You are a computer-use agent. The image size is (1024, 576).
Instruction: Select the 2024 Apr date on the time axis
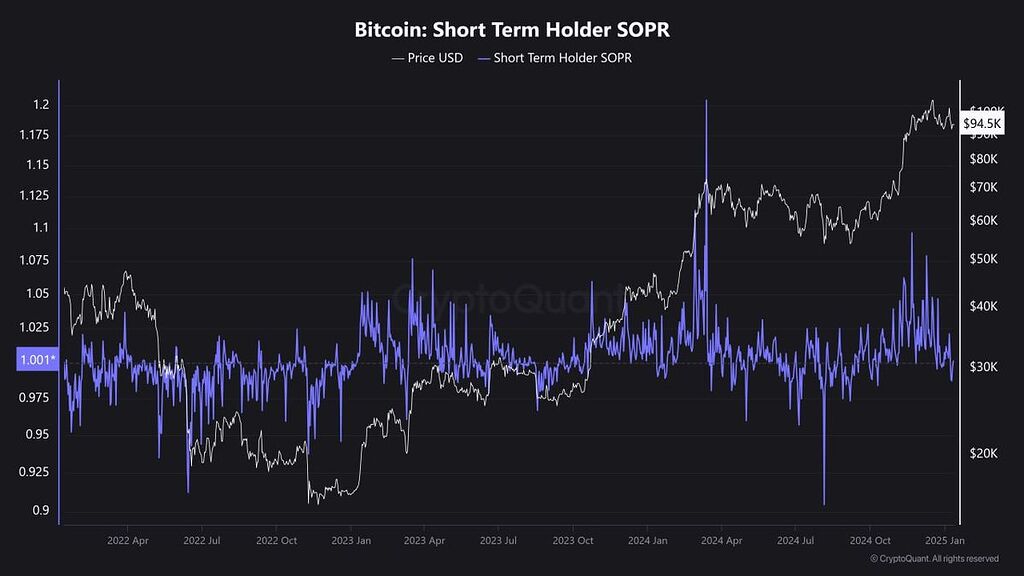point(720,540)
